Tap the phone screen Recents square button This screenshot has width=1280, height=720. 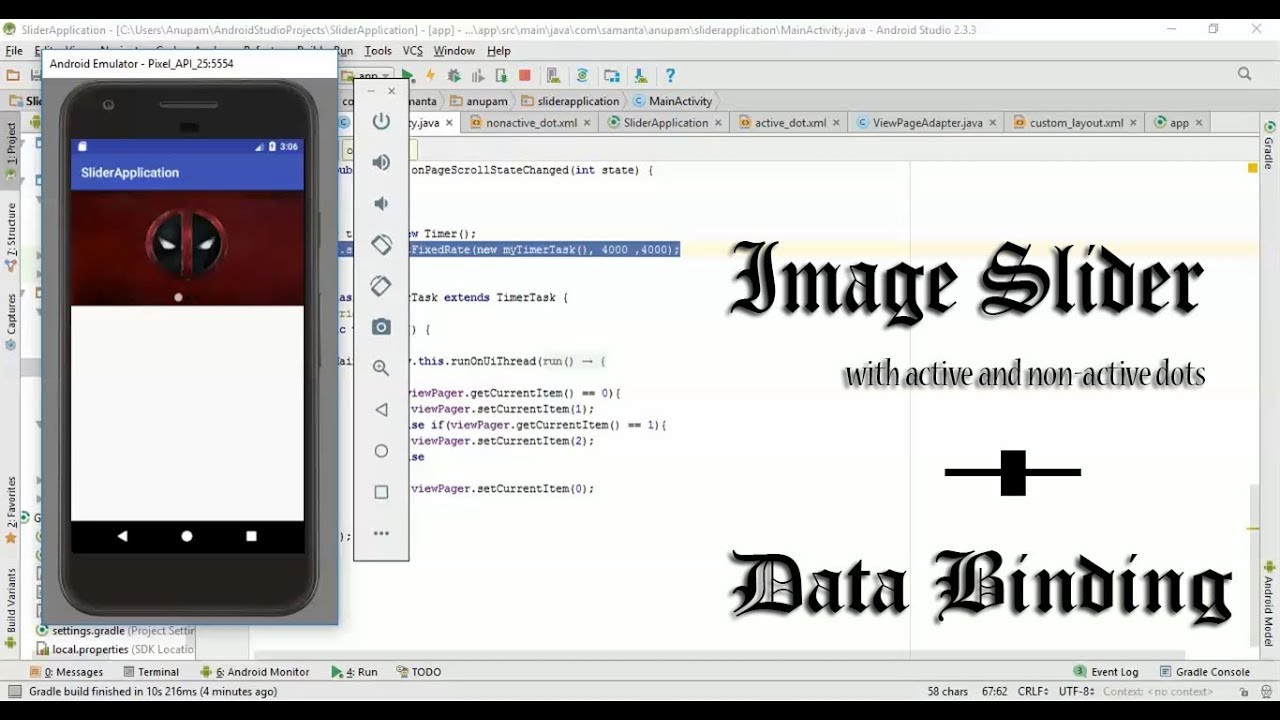pyautogui.click(x=251, y=536)
